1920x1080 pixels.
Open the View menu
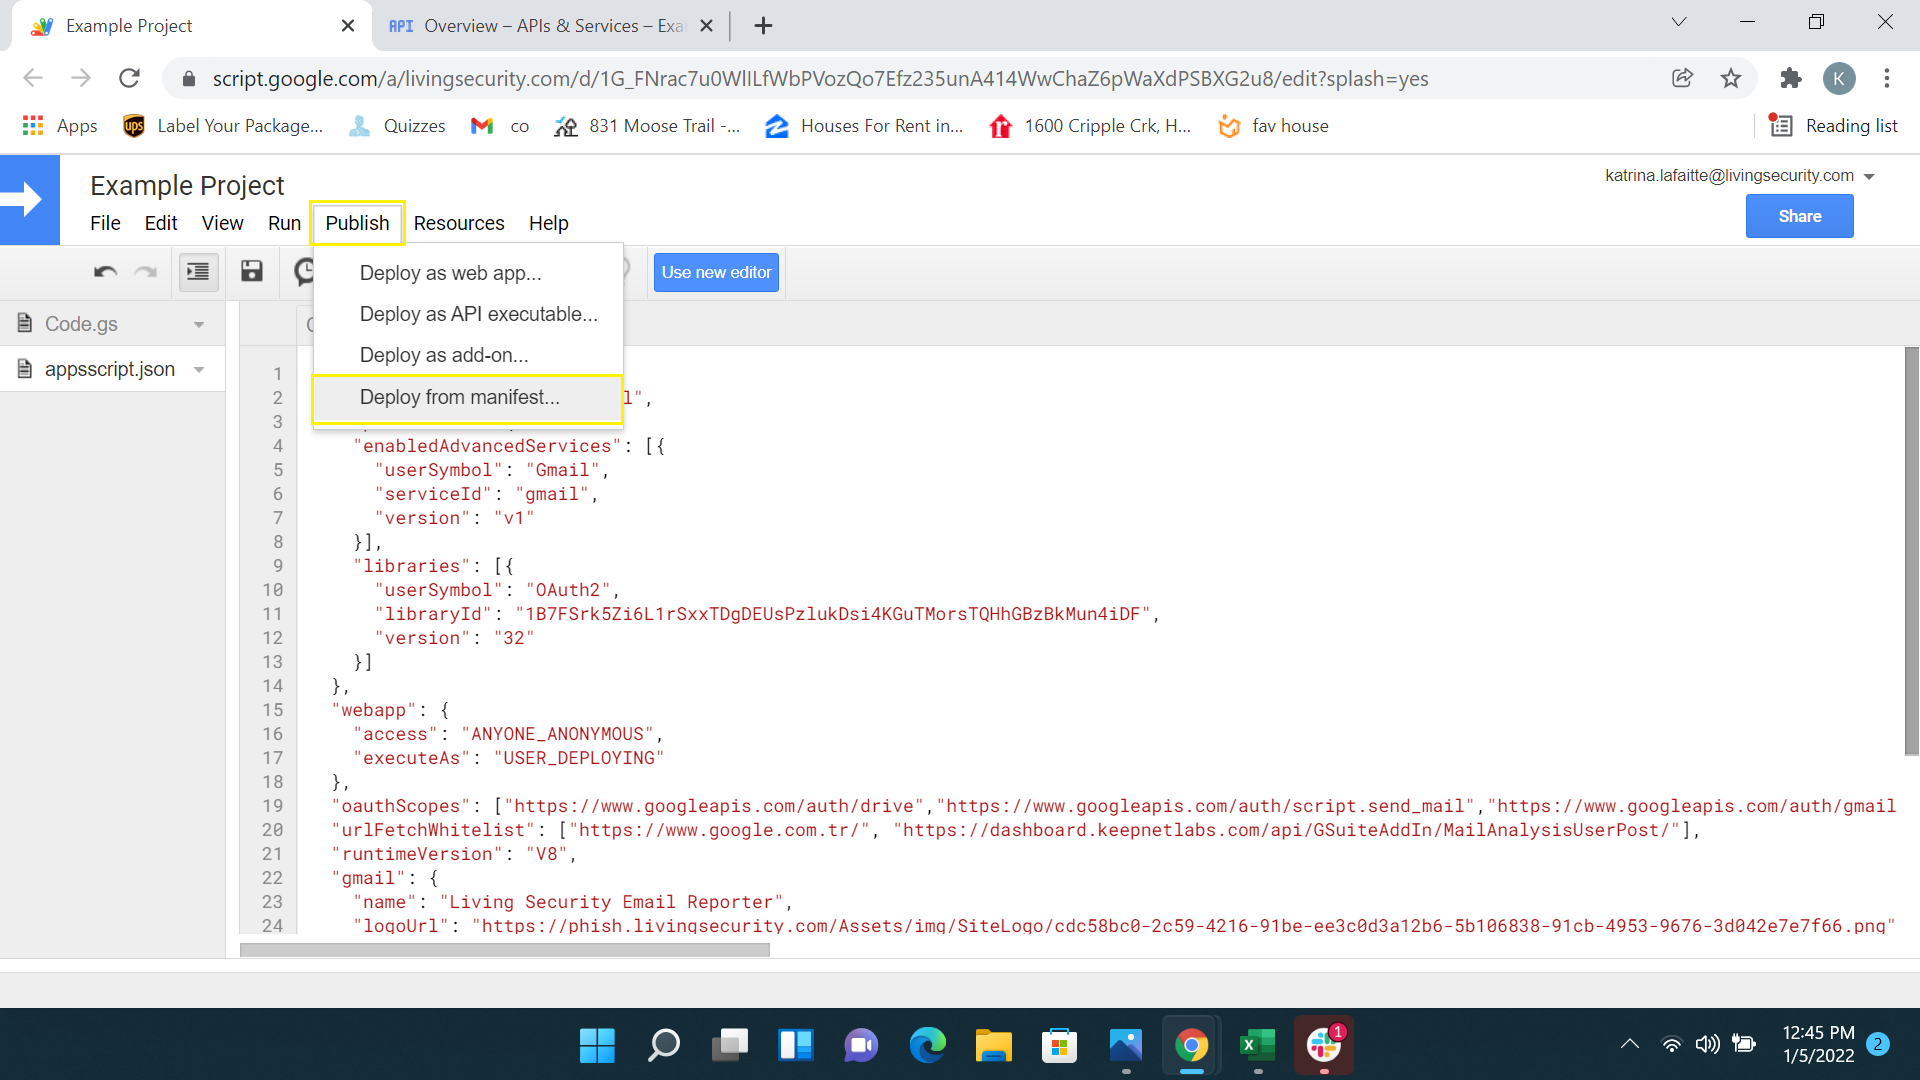point(222,223)
